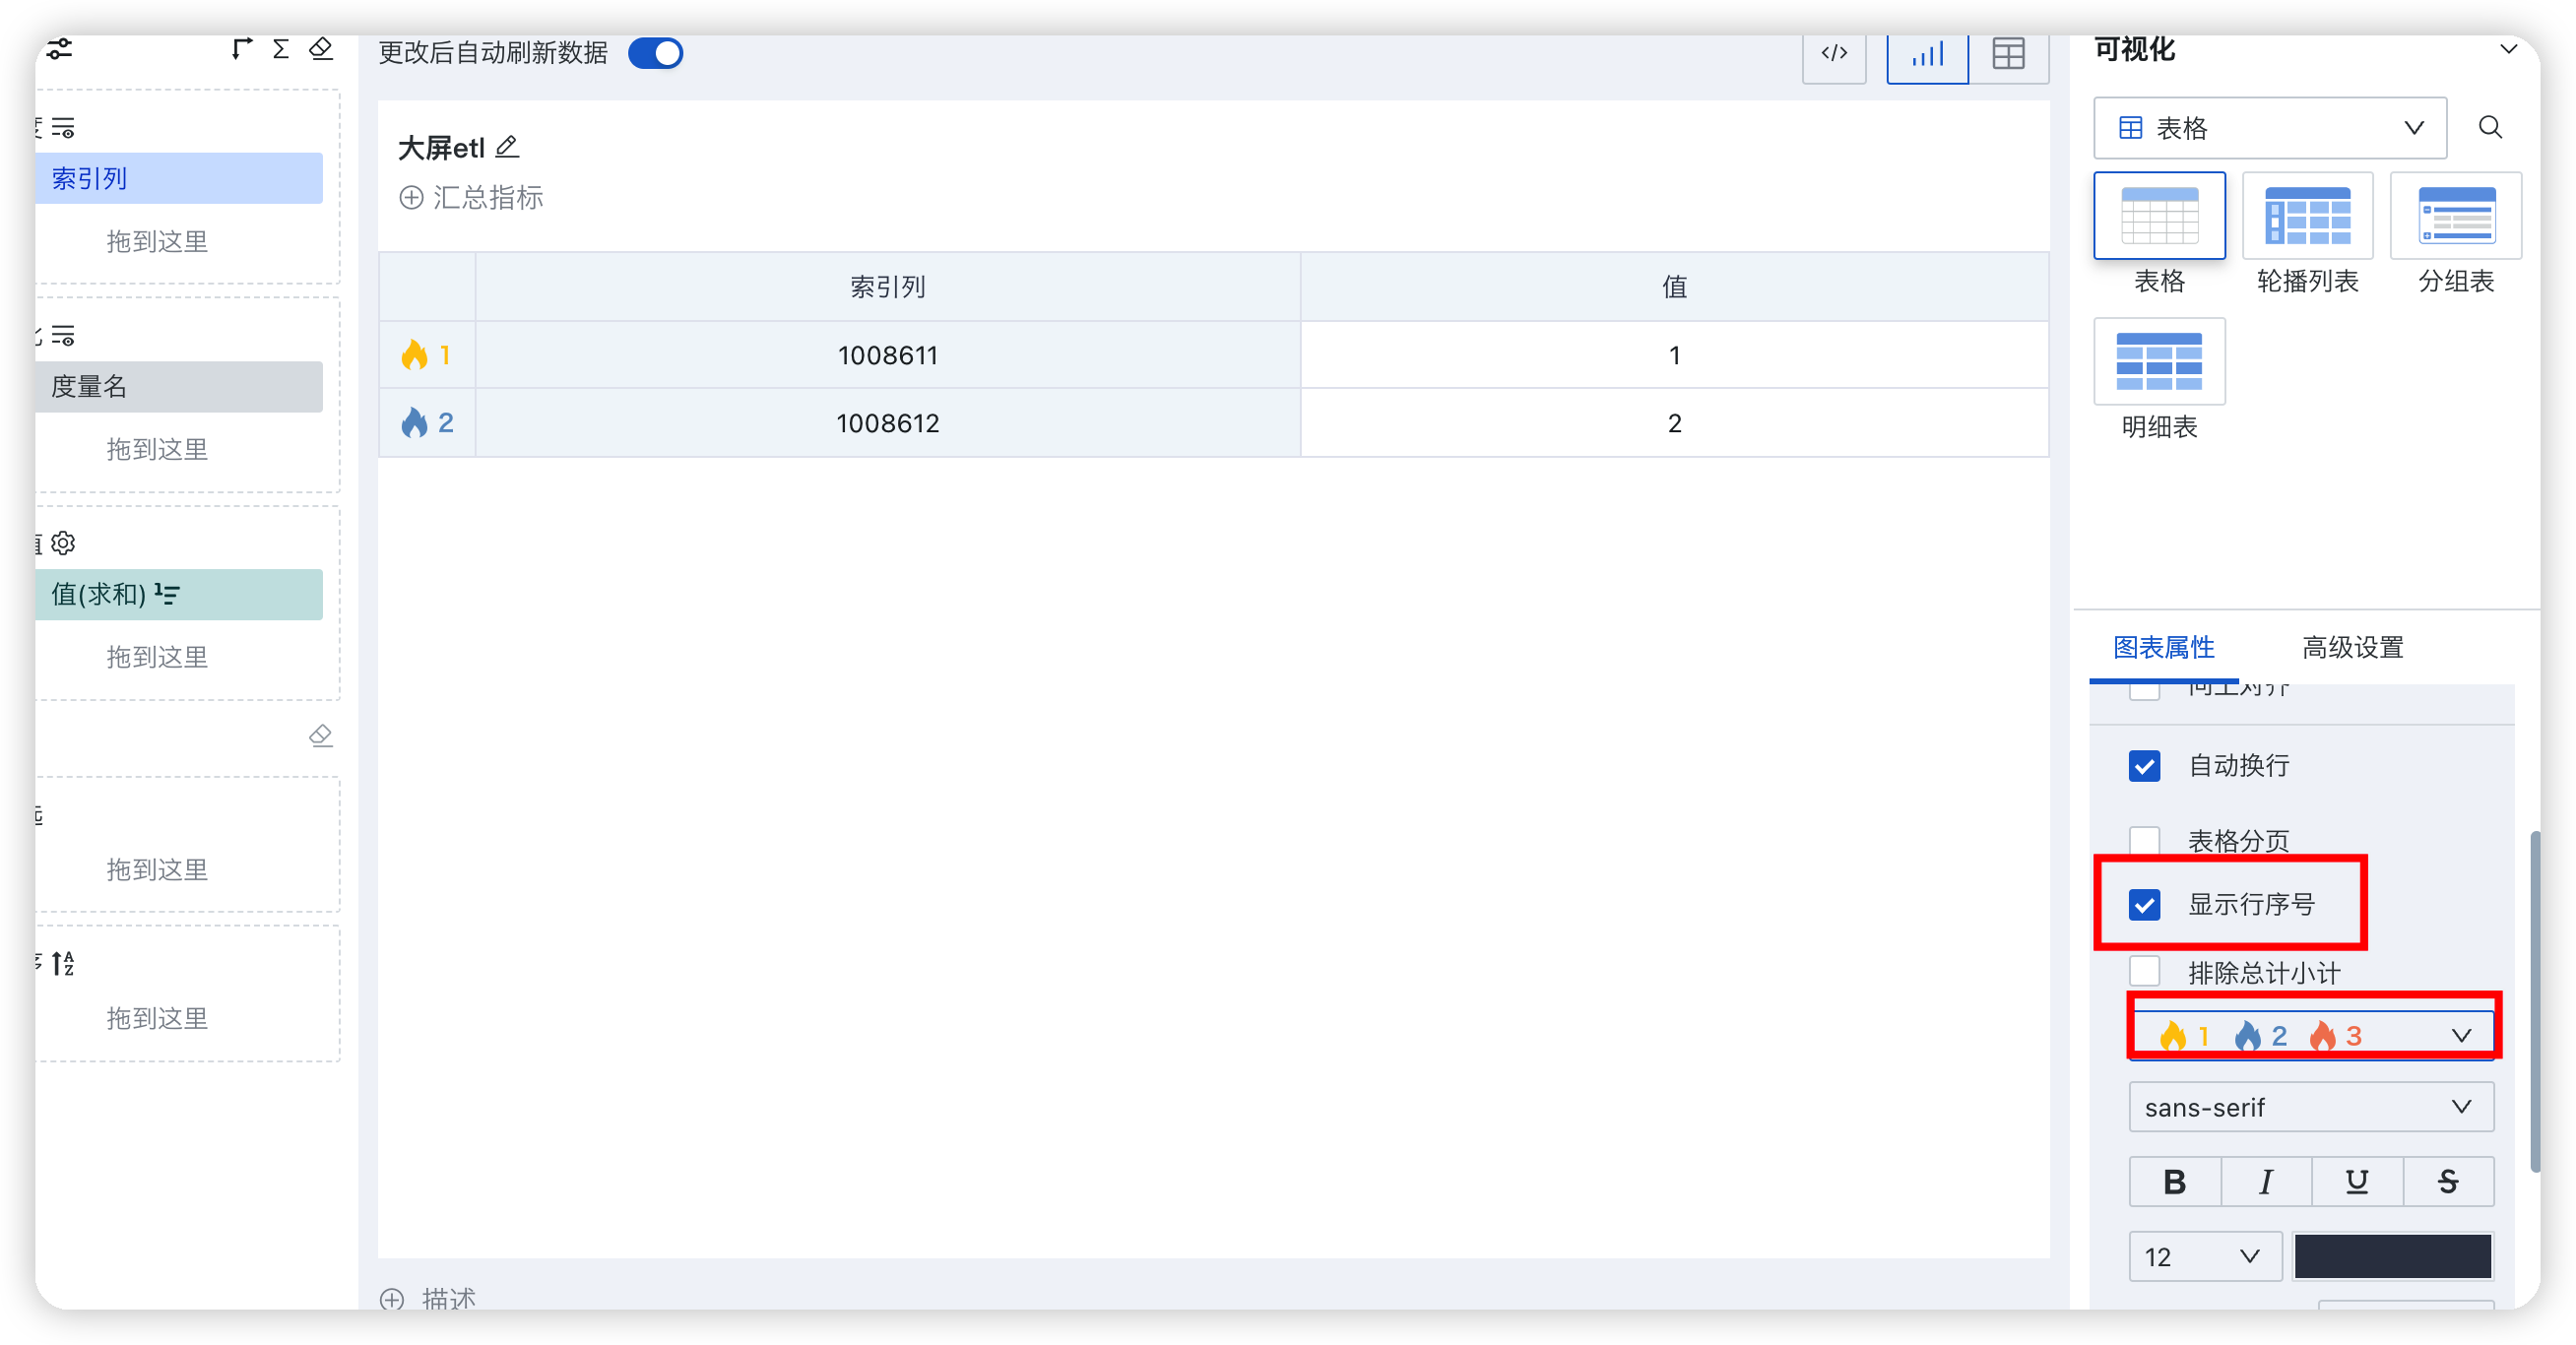Edit the 大屏etl title with pencil icon
This screenshot has width=2576, height=1345.
[507, 147]
